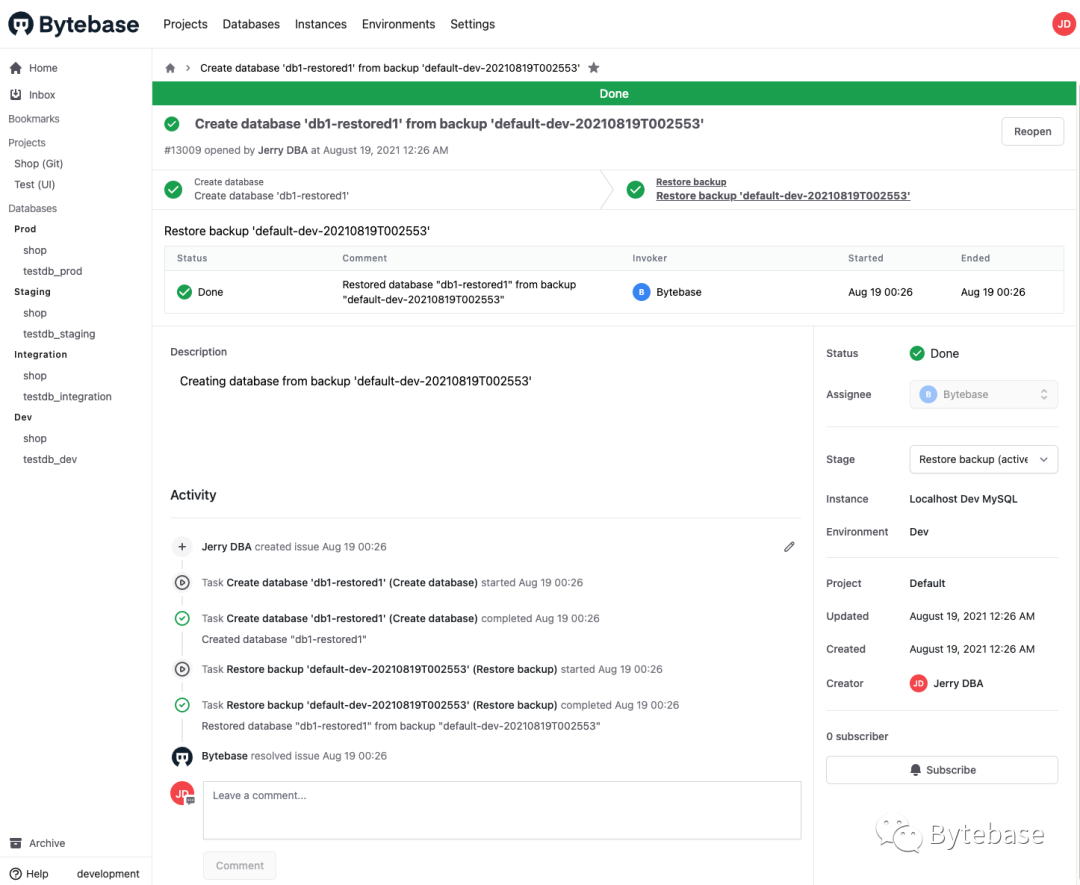Click the Comment button

(x=240, y=866)
